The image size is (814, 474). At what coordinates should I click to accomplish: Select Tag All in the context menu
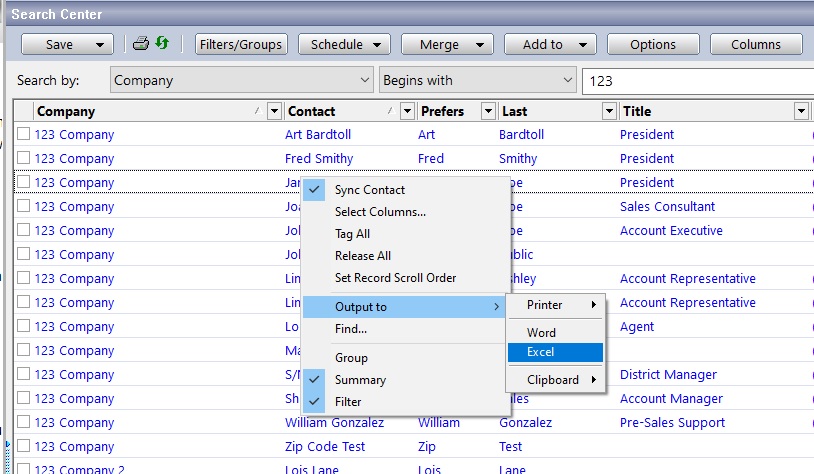(x=352, y=234)
